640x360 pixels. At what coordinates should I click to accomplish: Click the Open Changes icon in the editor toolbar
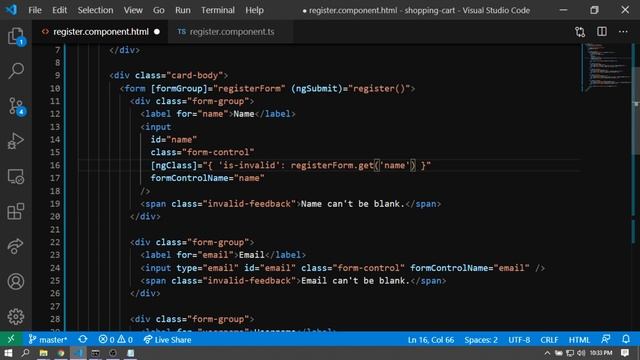tap(580, 32)
